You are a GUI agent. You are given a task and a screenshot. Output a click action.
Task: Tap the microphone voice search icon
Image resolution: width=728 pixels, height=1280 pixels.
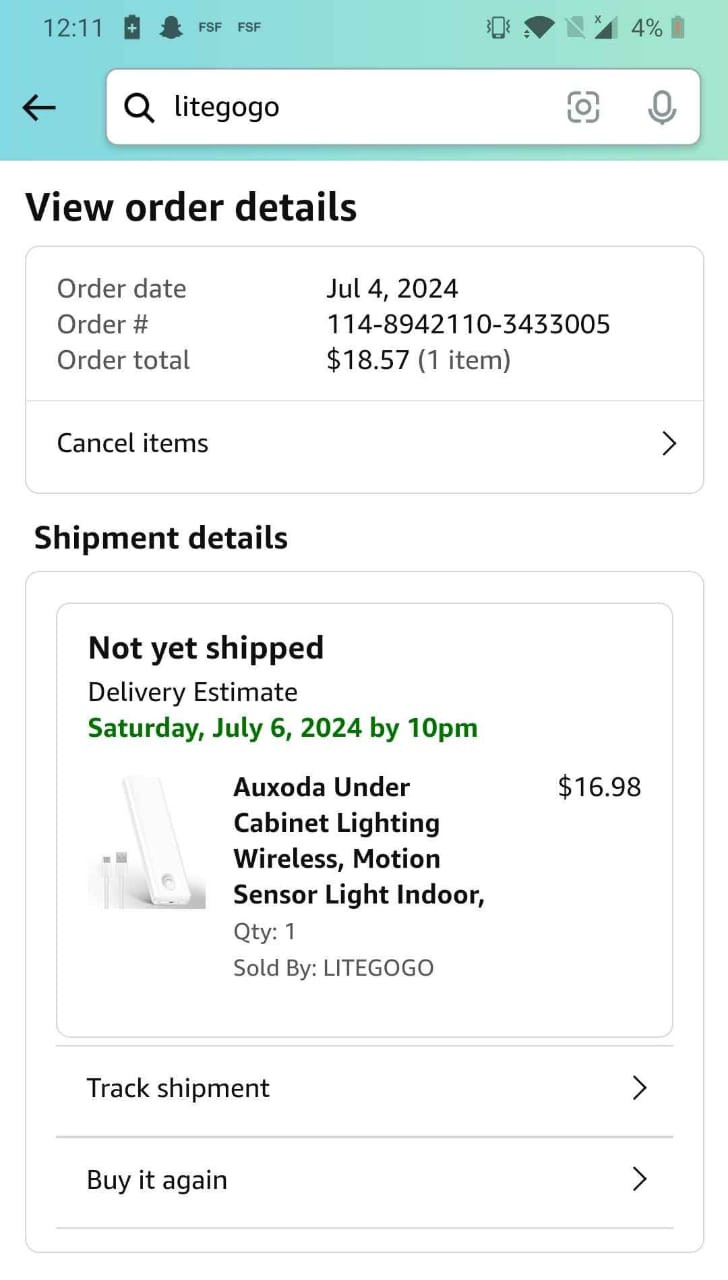[662, 107]
